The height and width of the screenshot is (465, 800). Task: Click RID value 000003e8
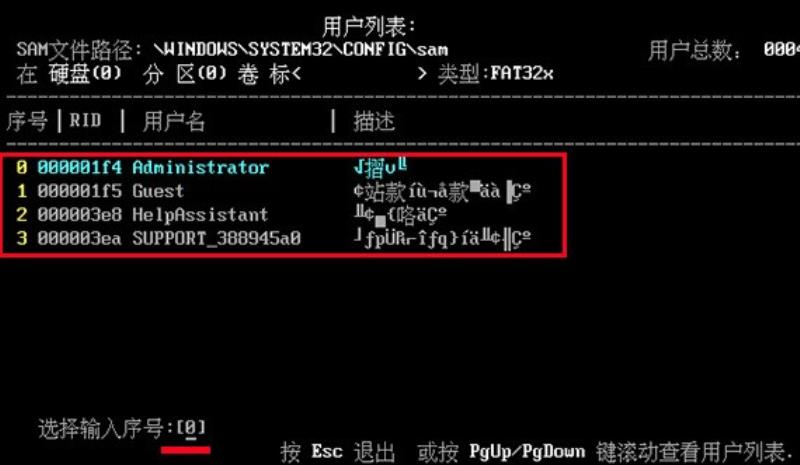tap(80, 214)
